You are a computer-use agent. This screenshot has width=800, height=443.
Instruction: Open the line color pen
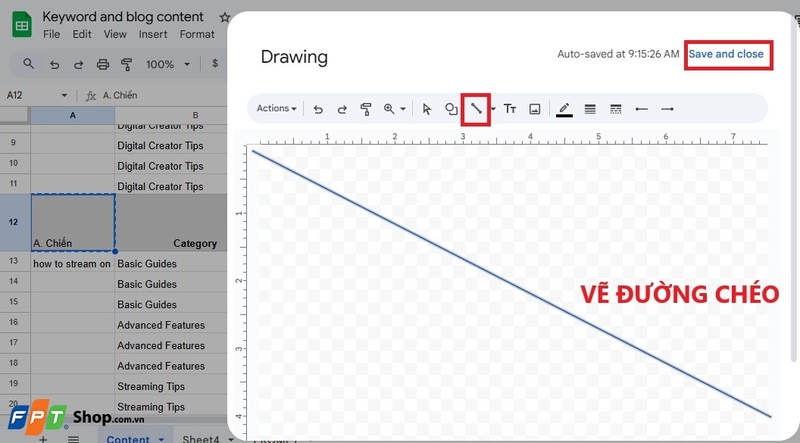point(564,109)
